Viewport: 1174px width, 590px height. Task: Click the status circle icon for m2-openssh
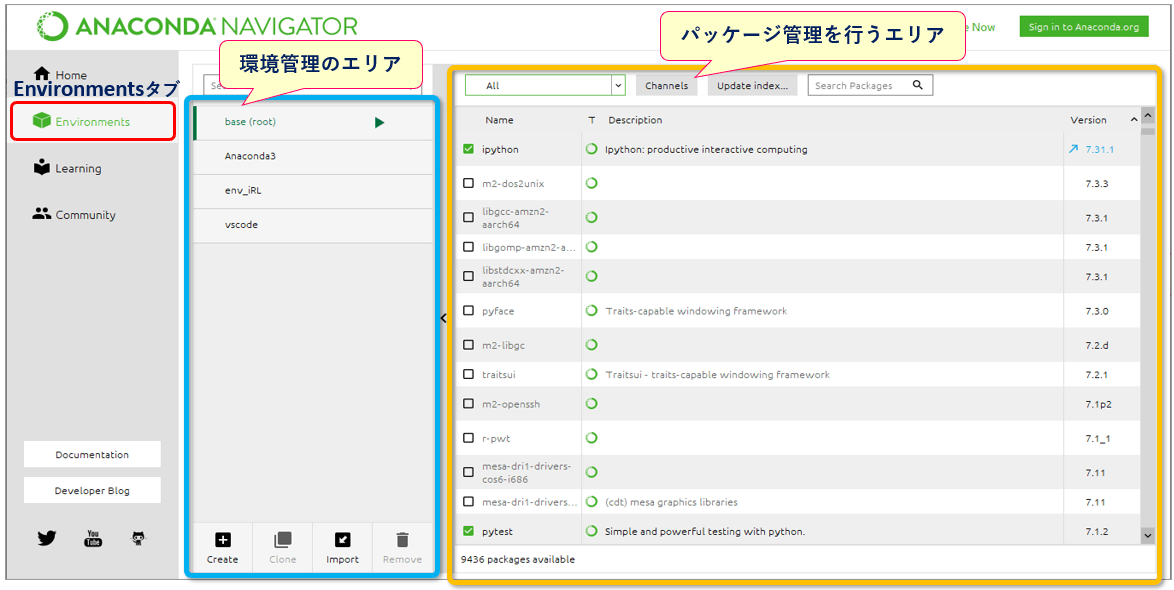[591, 404]
